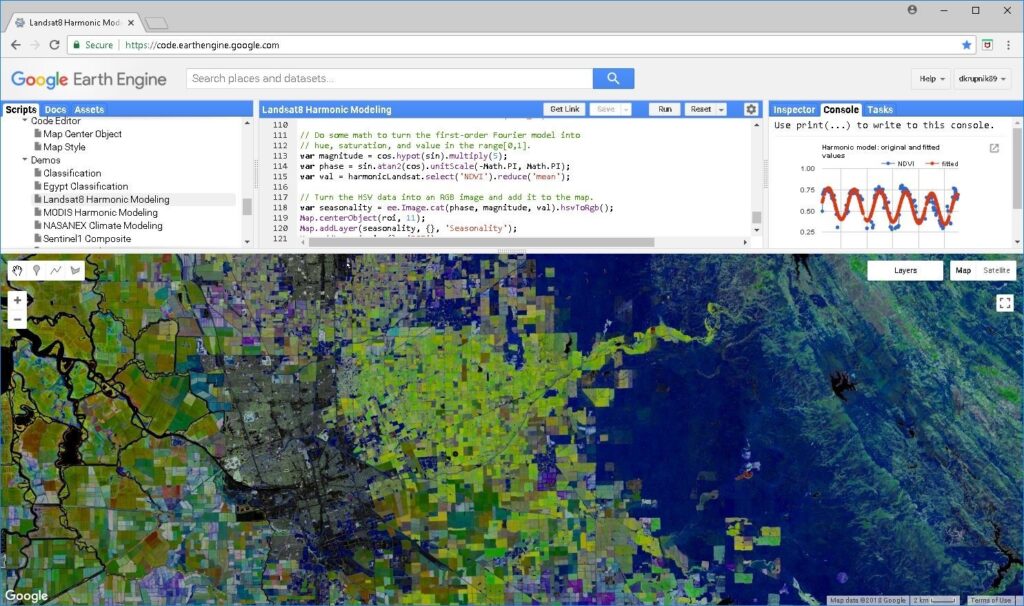Click the NDVI legend entry in chart

898,164
